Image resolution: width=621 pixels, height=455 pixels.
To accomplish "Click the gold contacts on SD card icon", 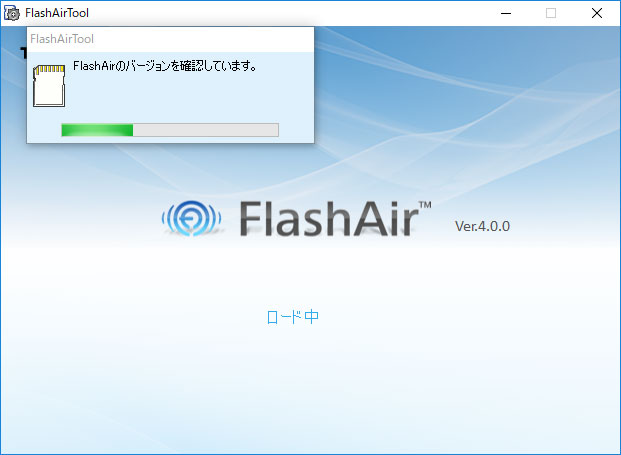I will (50, 69).
